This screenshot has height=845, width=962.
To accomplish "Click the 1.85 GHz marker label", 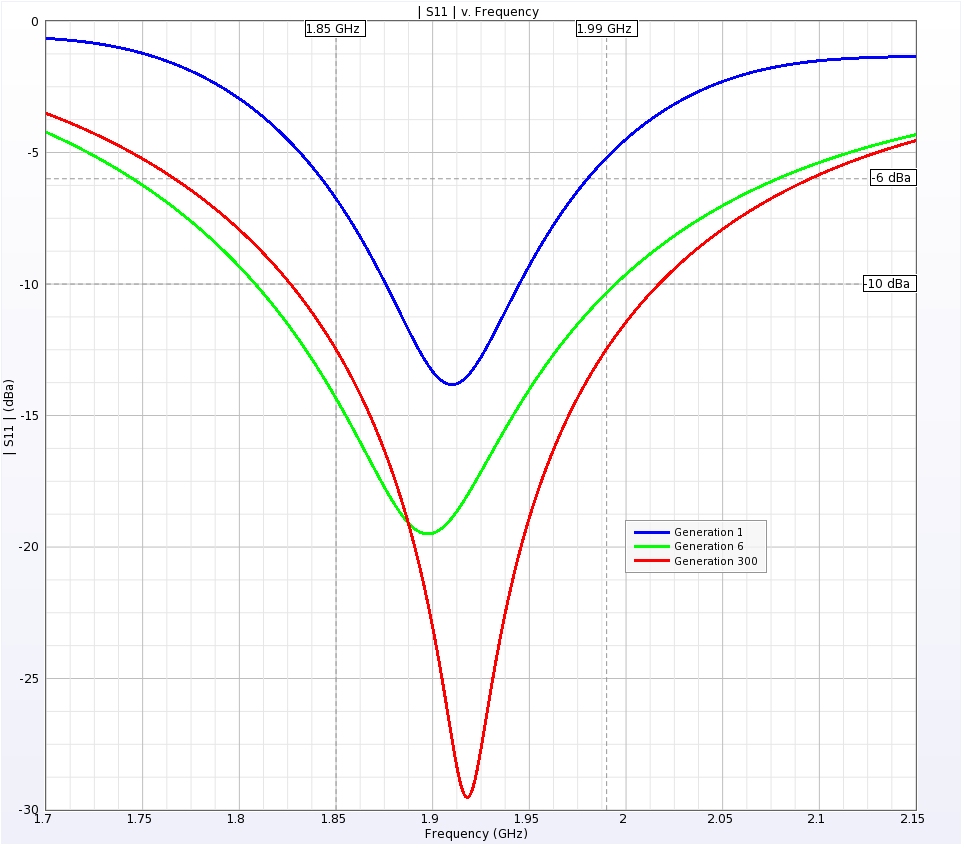I will (335, 29).
